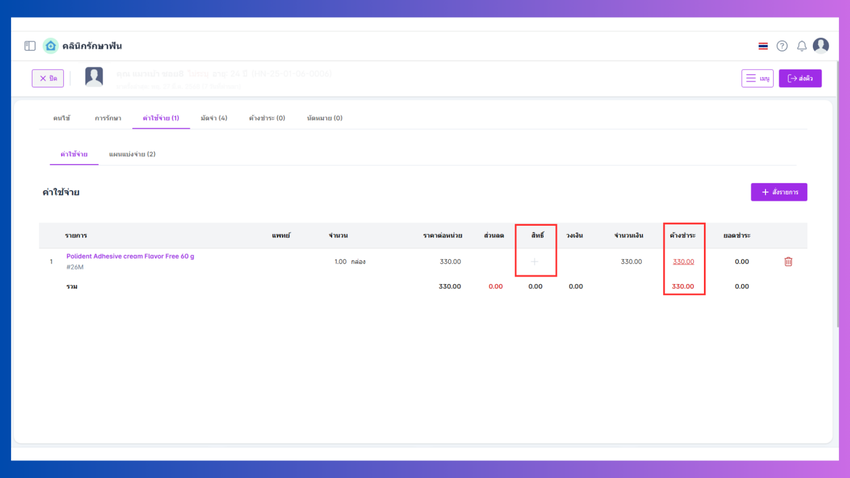
Task: Click the จำนวนเงิน column header
Action: [x=628, y=236]
